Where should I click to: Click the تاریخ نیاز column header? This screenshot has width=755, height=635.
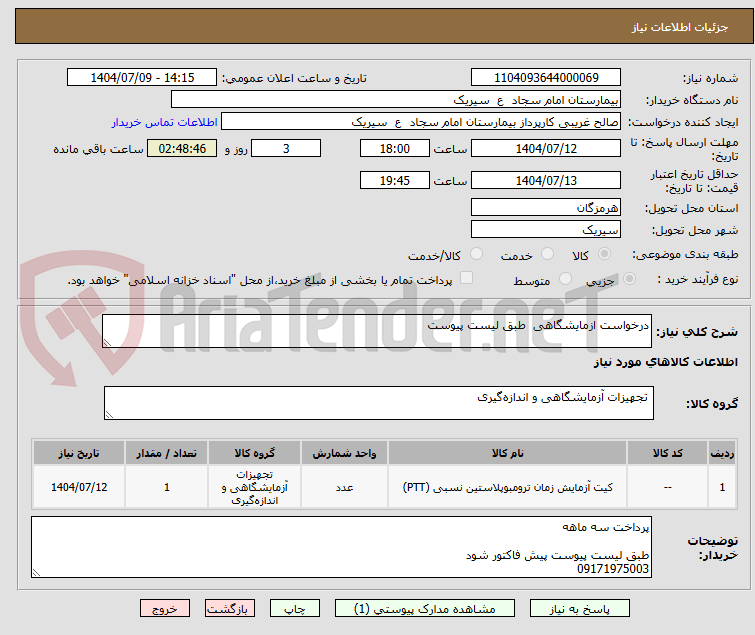pos(79,453)
